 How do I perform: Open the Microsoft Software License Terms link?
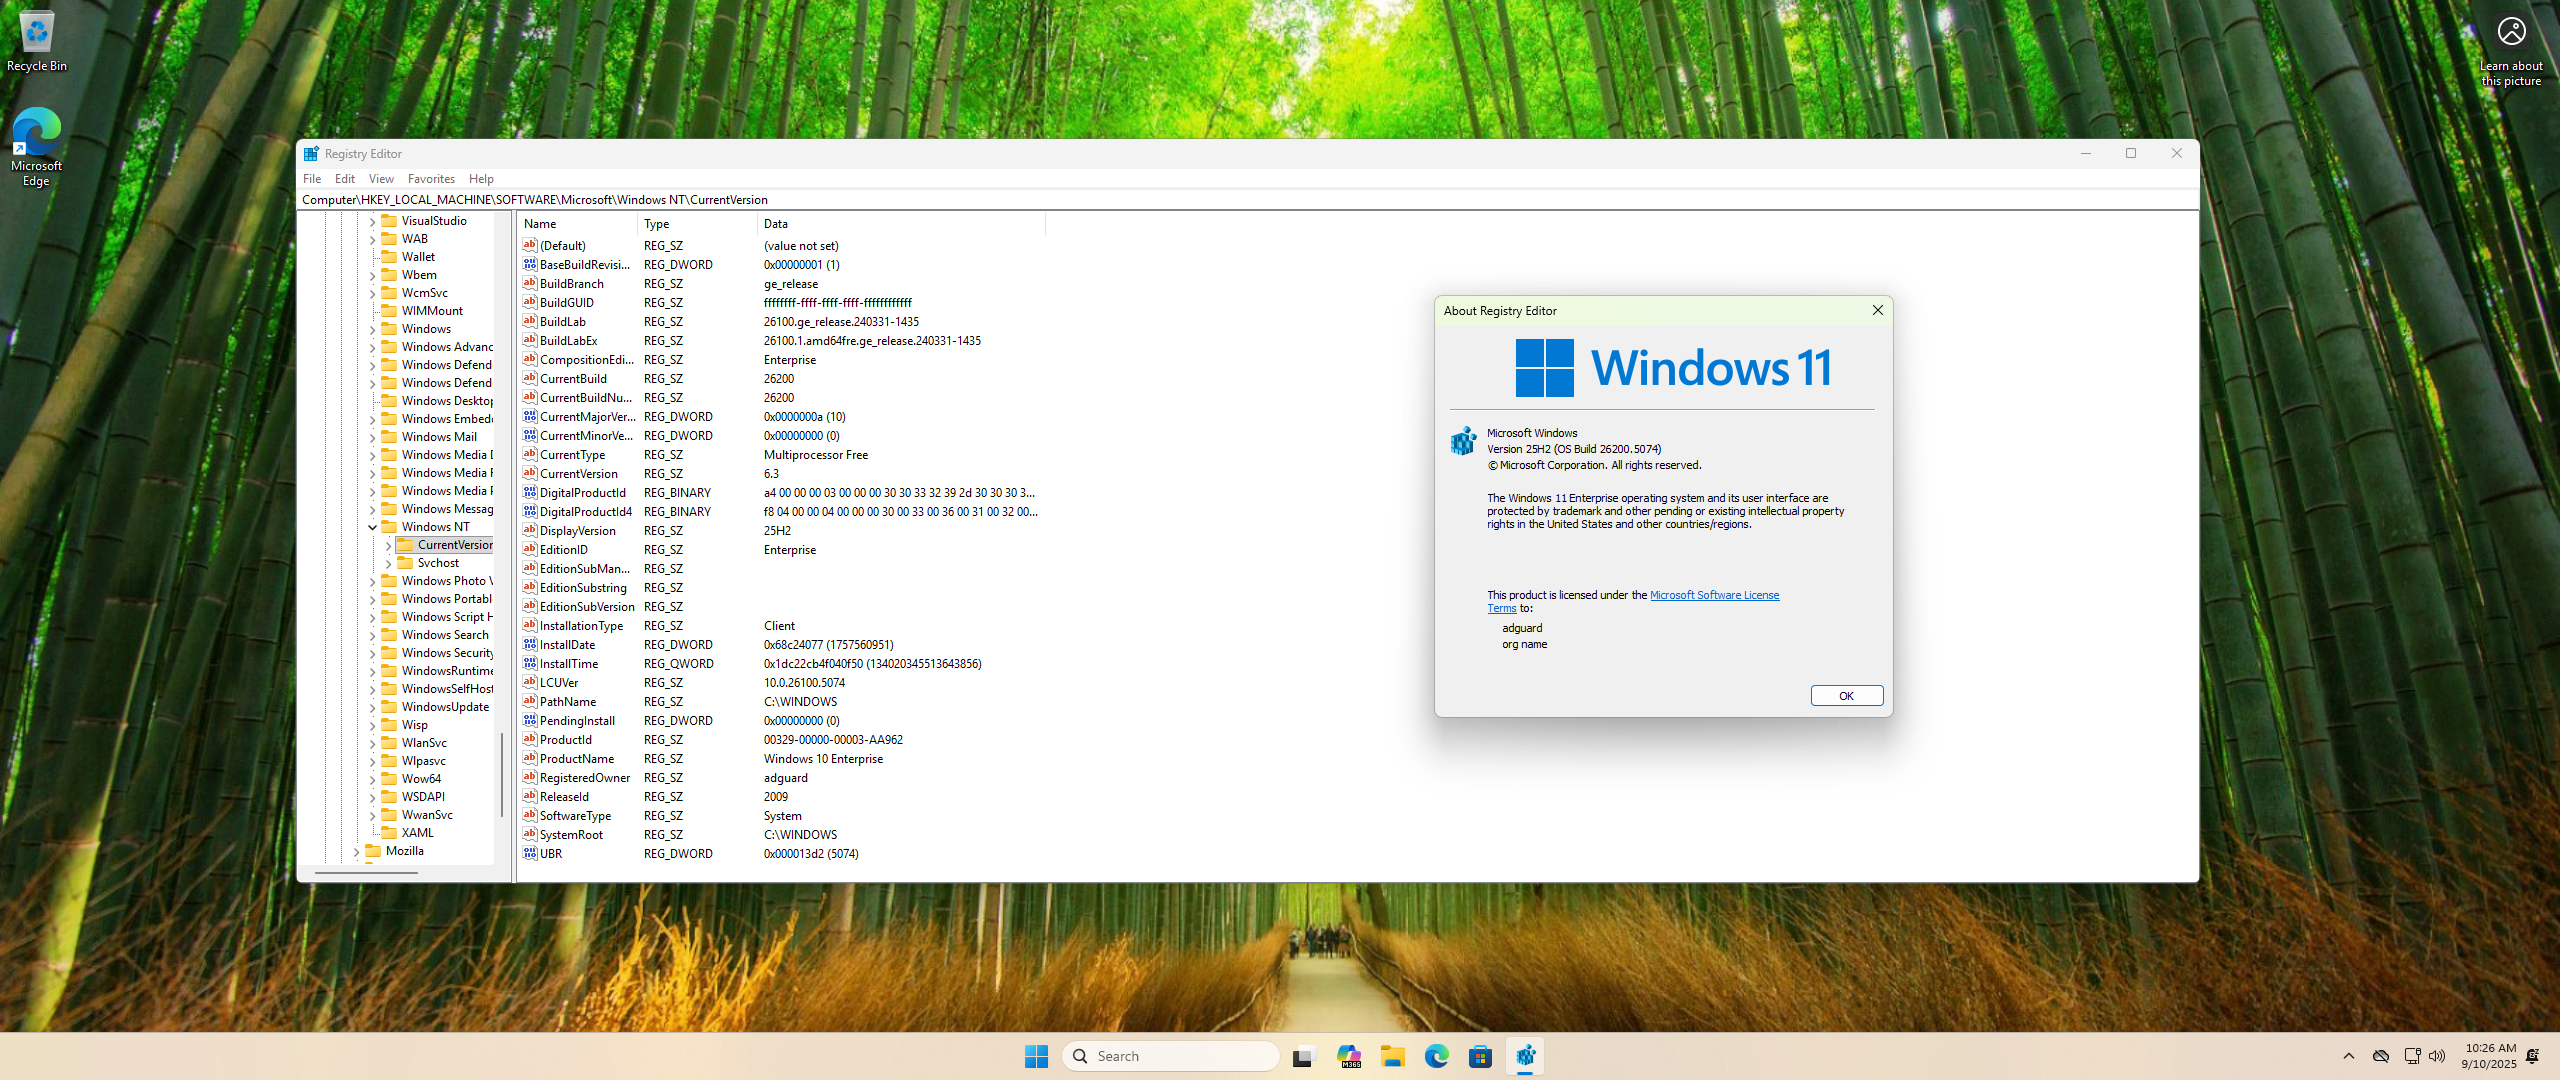1714,595
